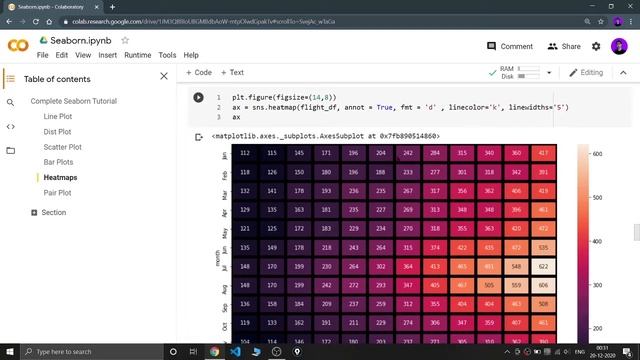Screen dimensions: 640x360
Task: Open the View menu
Action: (x=83, y=55)
